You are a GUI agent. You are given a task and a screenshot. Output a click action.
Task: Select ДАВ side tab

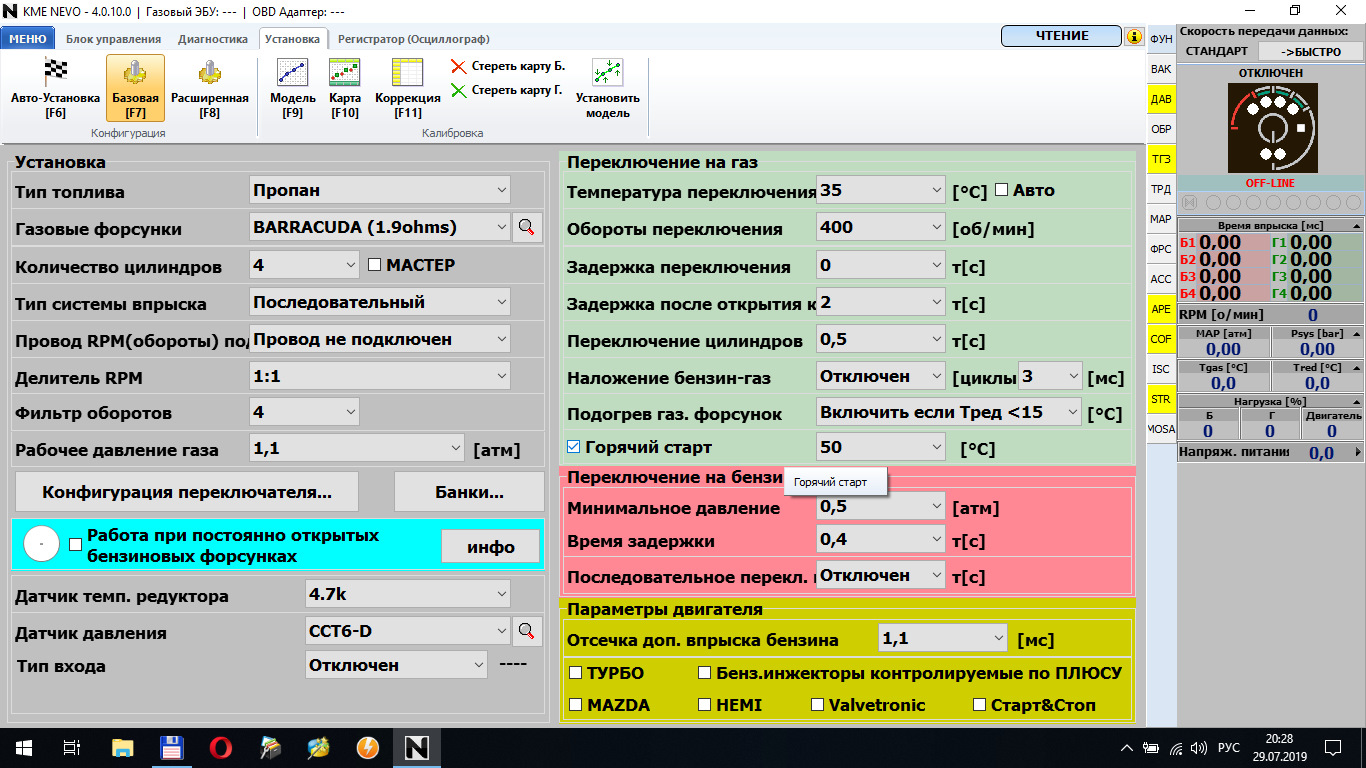[1161, 99]
